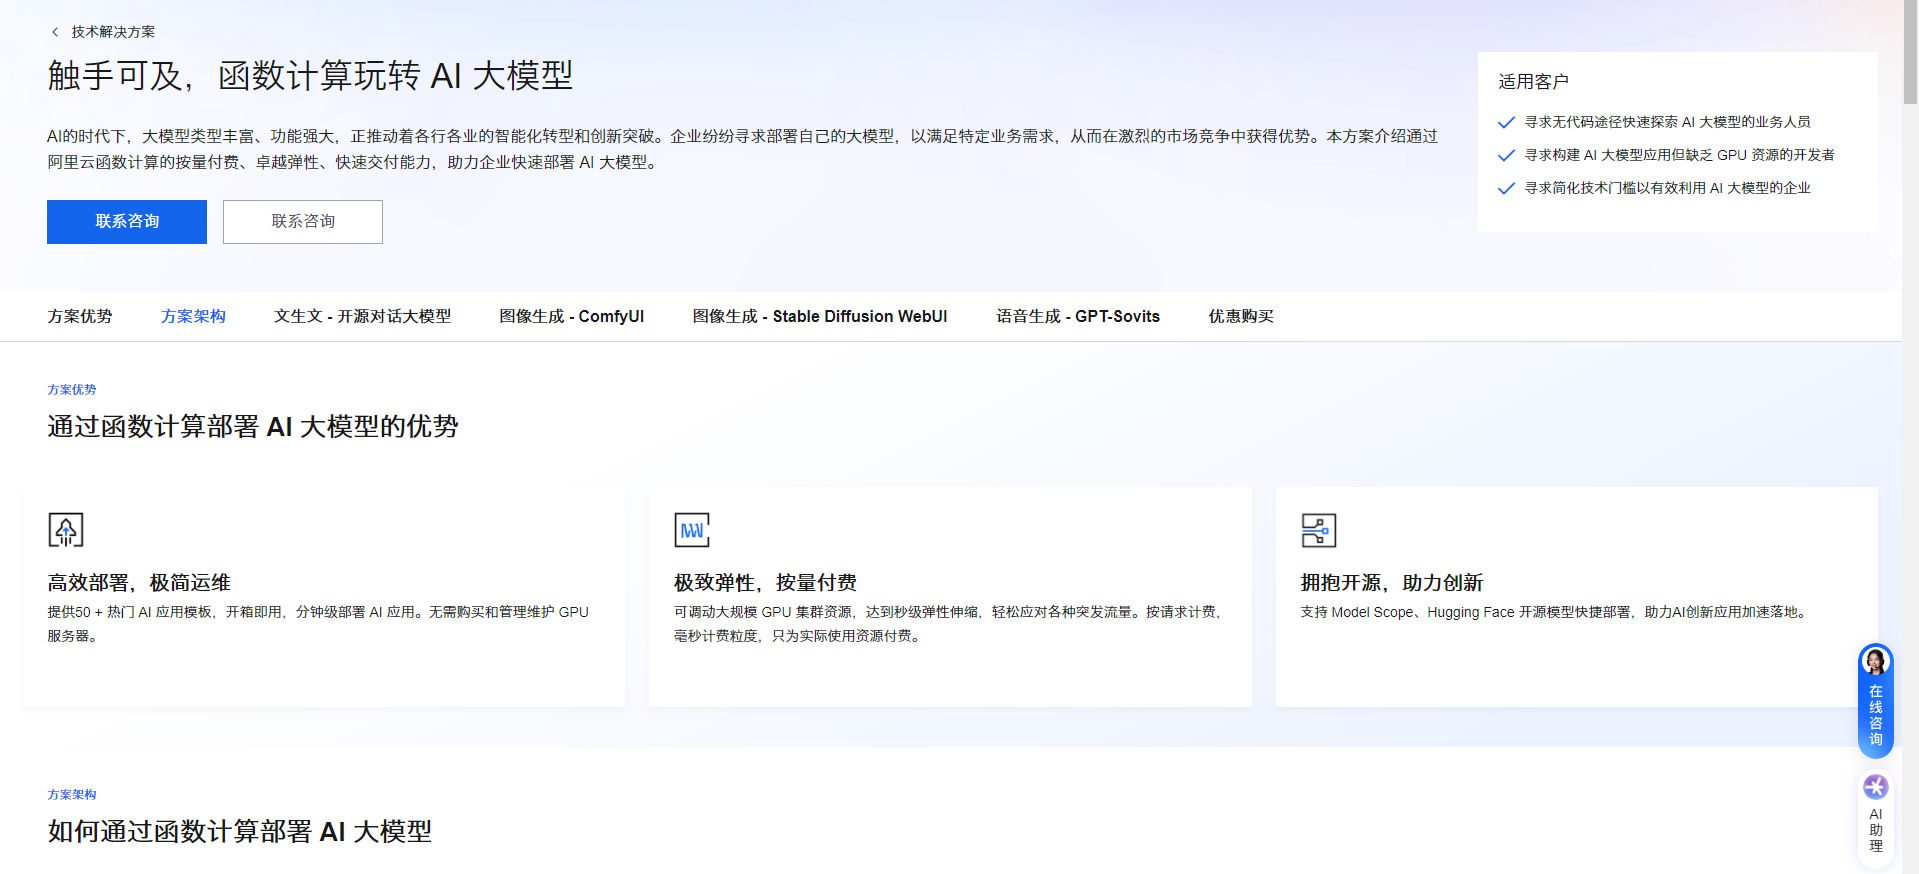The height and width of the screenshot is (874, 1919).
Task: Click the checkmark beside 寻求无代码途径 item
Action: [x=1506, y=122]
